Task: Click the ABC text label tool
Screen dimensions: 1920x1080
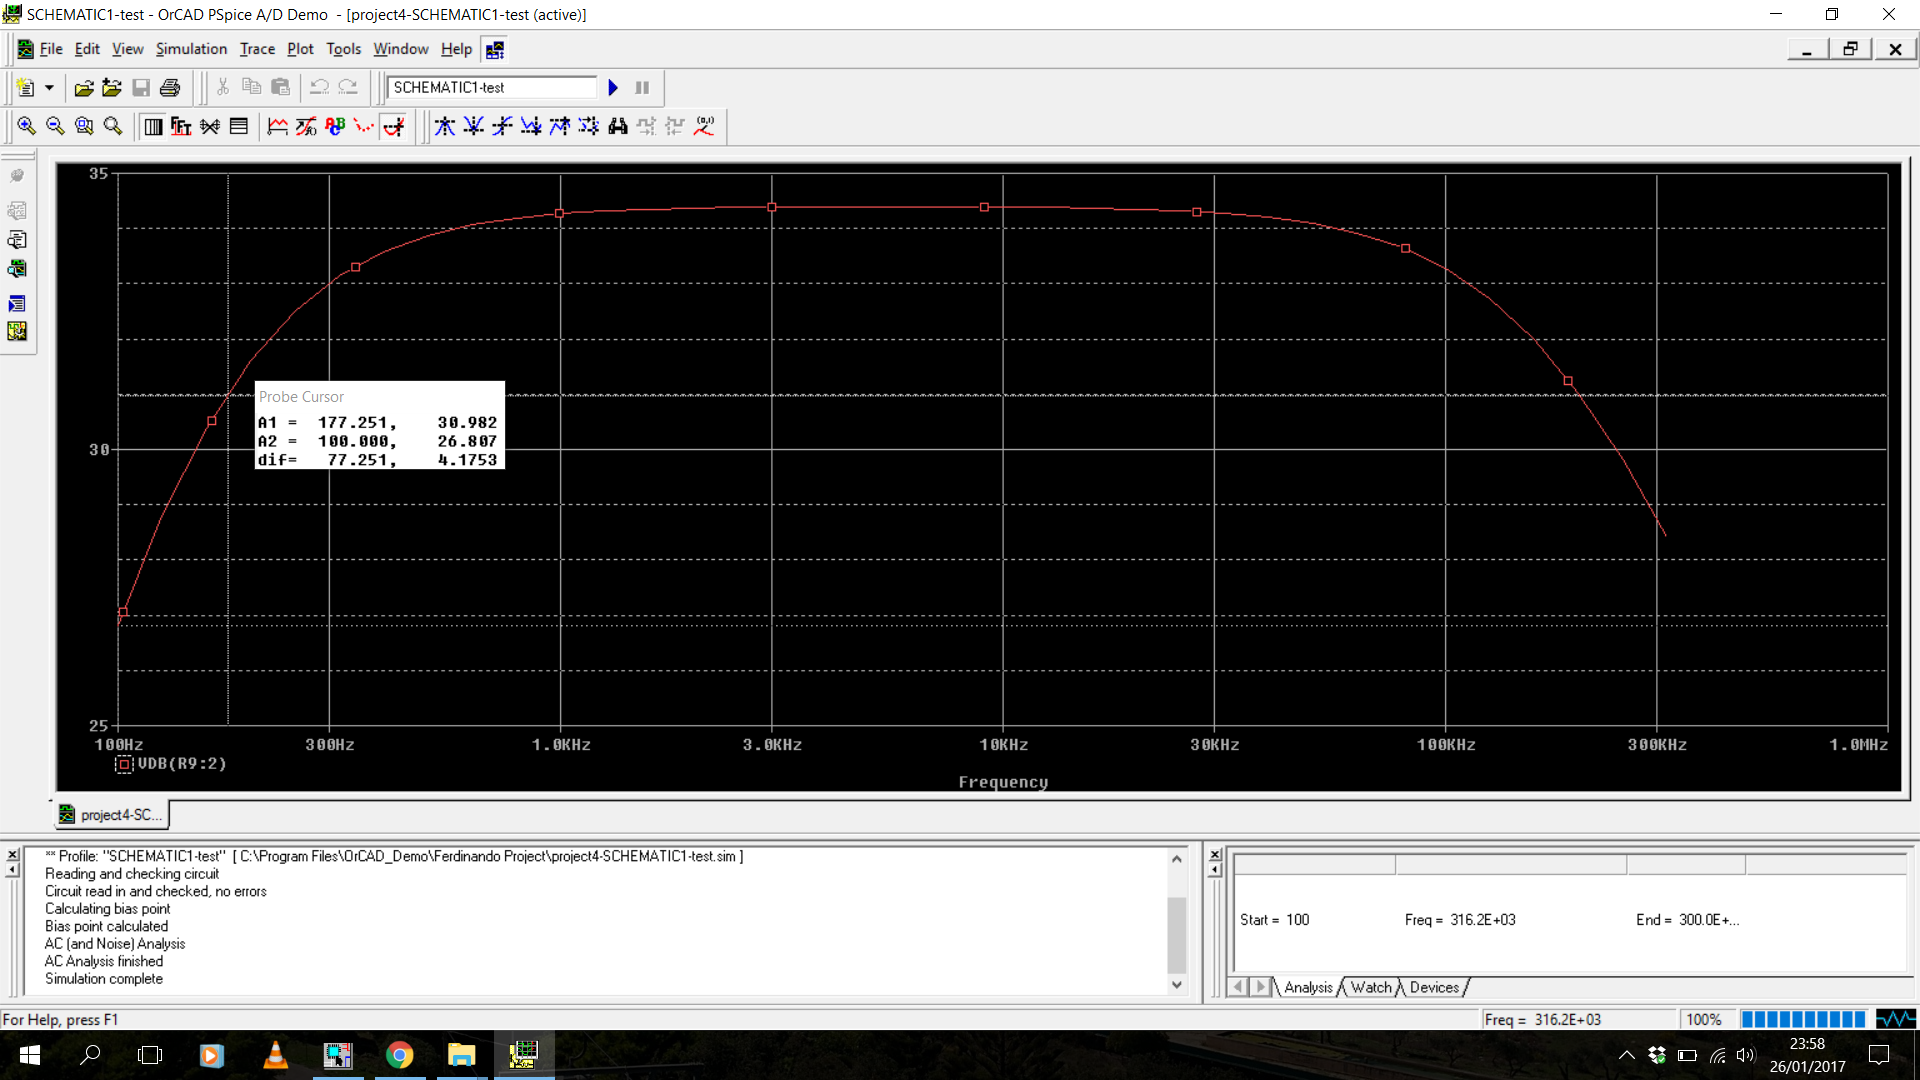Action: click(x=335, y=126)
